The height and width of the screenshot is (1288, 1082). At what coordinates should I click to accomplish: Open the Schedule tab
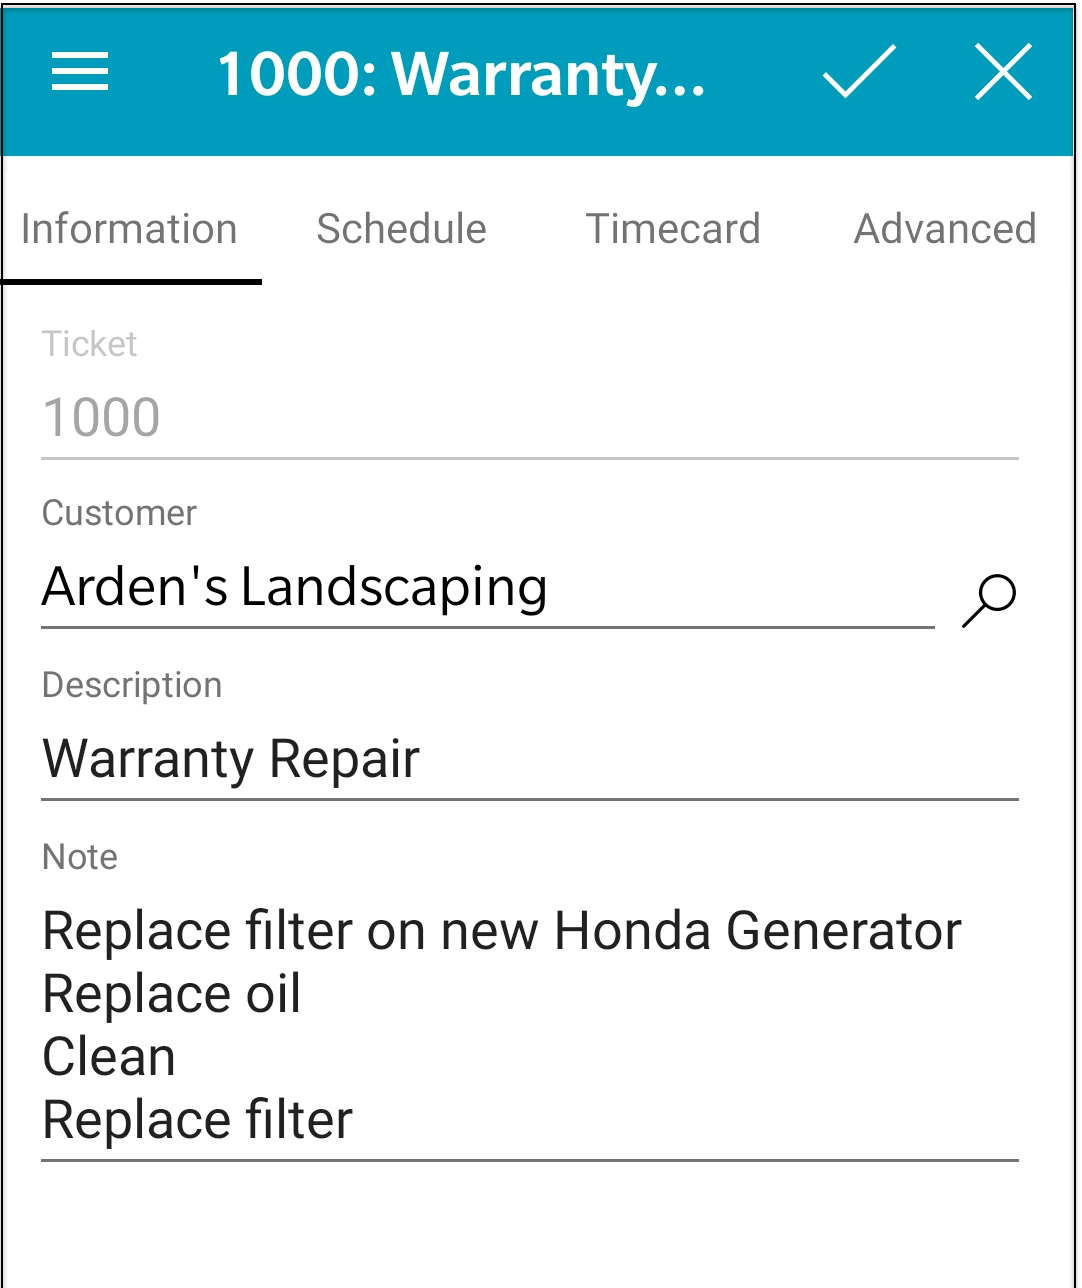401,229
